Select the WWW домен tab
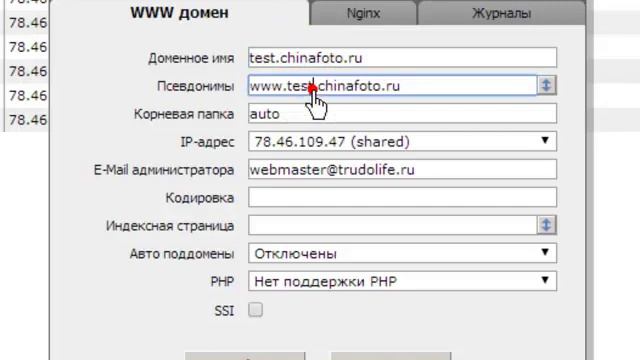Image resolution: width=640 pixels, height=360 pixels. point(179,13)
